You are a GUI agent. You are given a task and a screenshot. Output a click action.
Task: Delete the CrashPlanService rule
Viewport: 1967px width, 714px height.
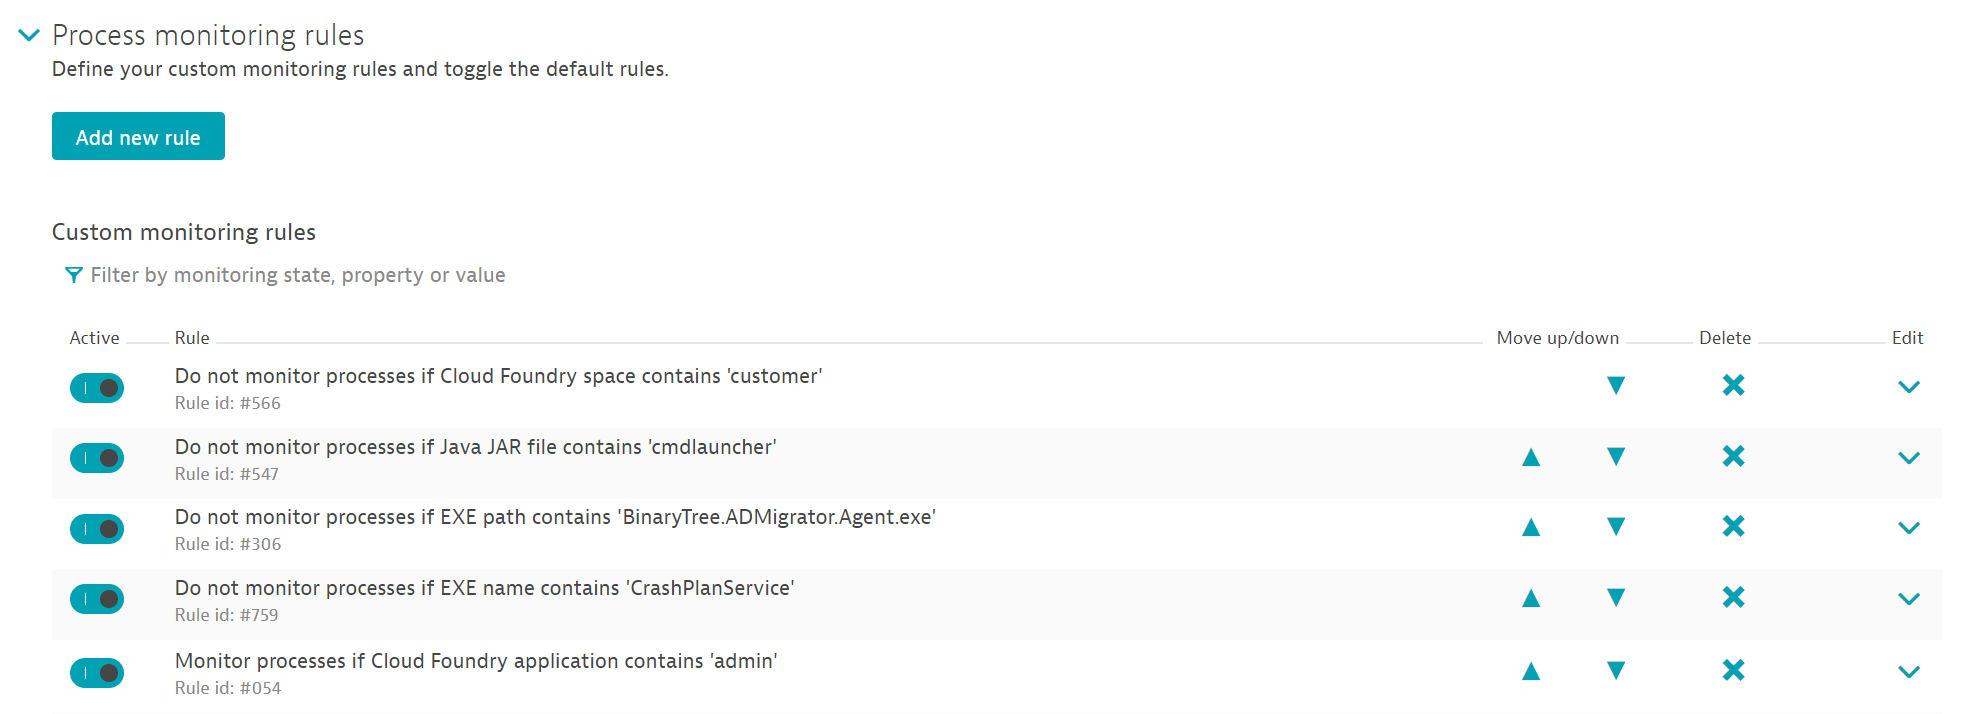coord(1733,598)
